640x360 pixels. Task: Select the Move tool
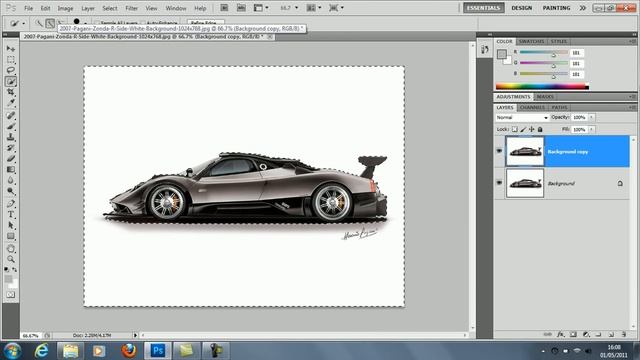(11, 49)
